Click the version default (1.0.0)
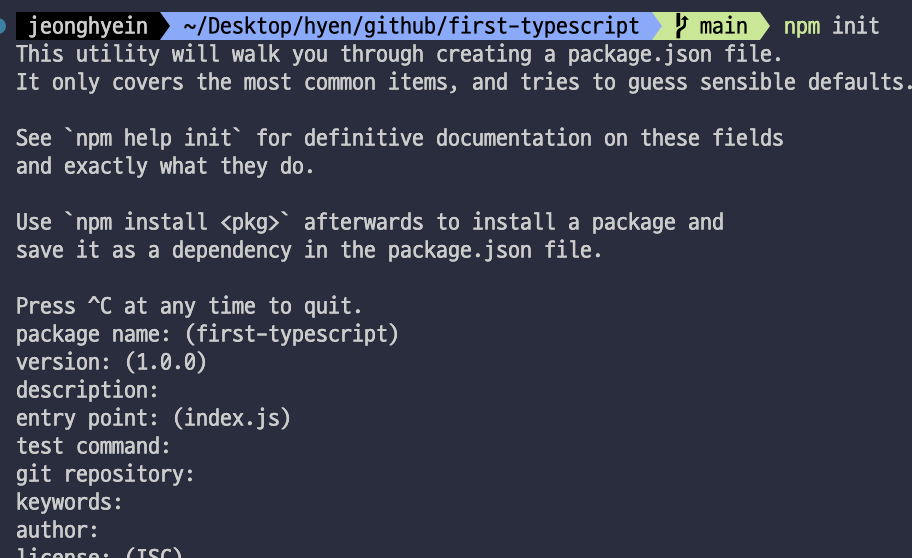 [166, 362]
